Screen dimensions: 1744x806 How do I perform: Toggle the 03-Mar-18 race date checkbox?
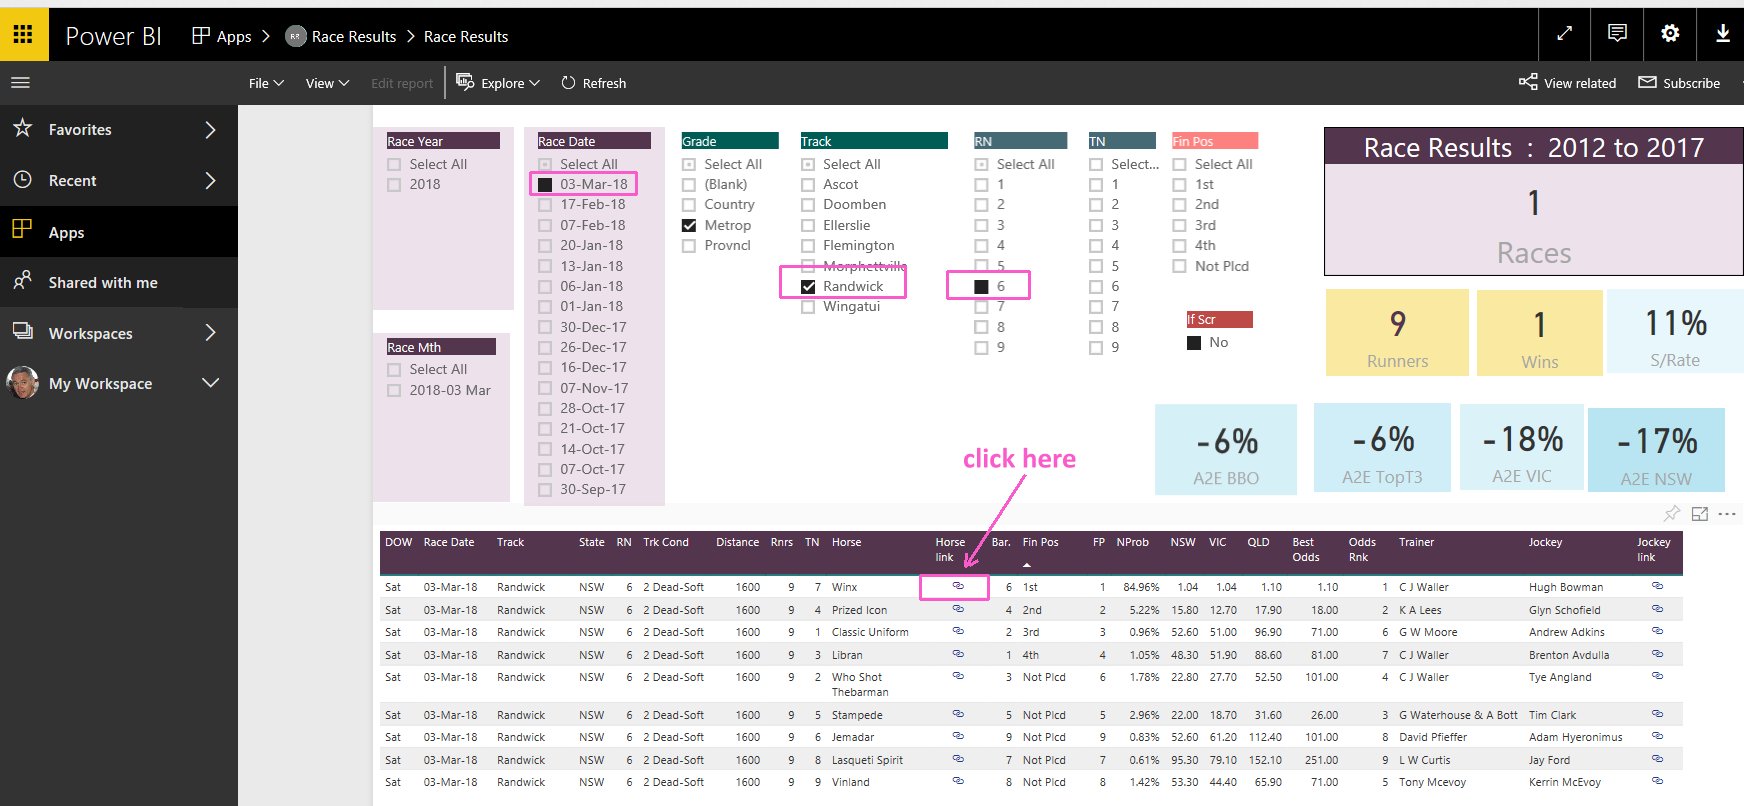tap(545, 184)
